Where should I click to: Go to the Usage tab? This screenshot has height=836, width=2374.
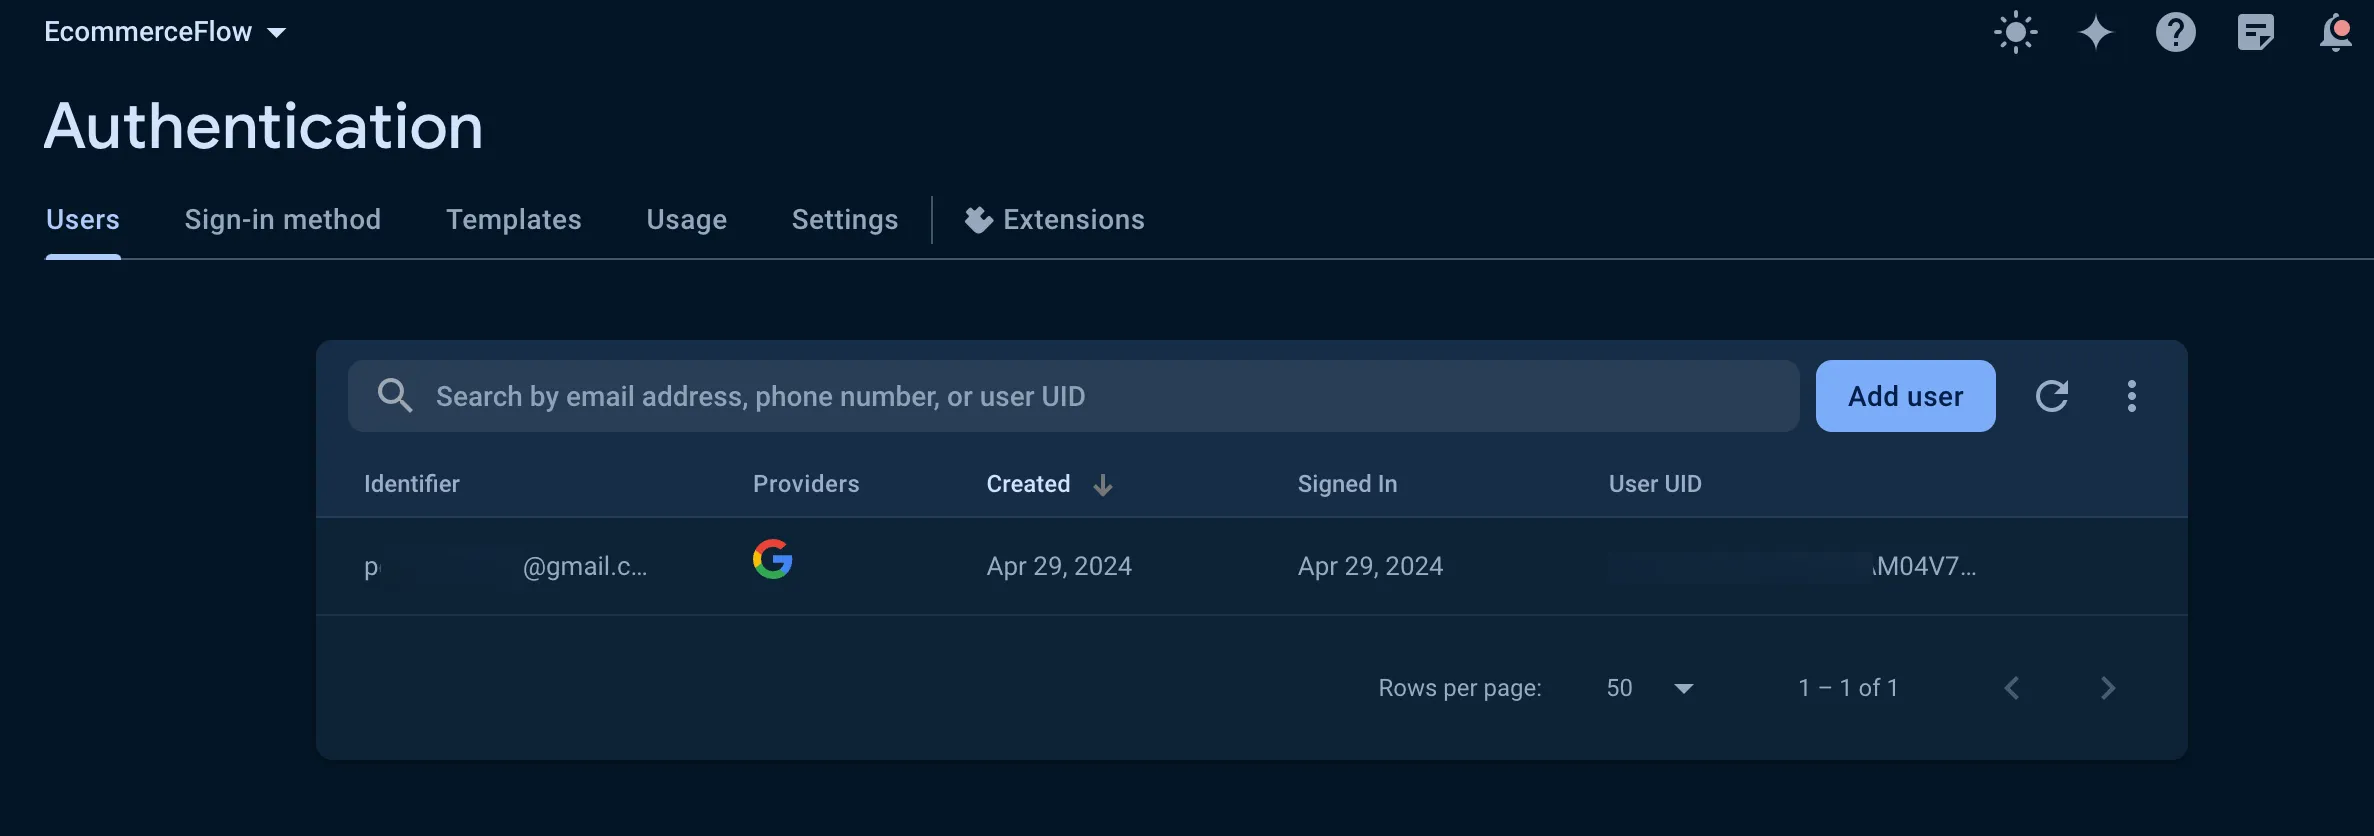[x=686, y=219]
